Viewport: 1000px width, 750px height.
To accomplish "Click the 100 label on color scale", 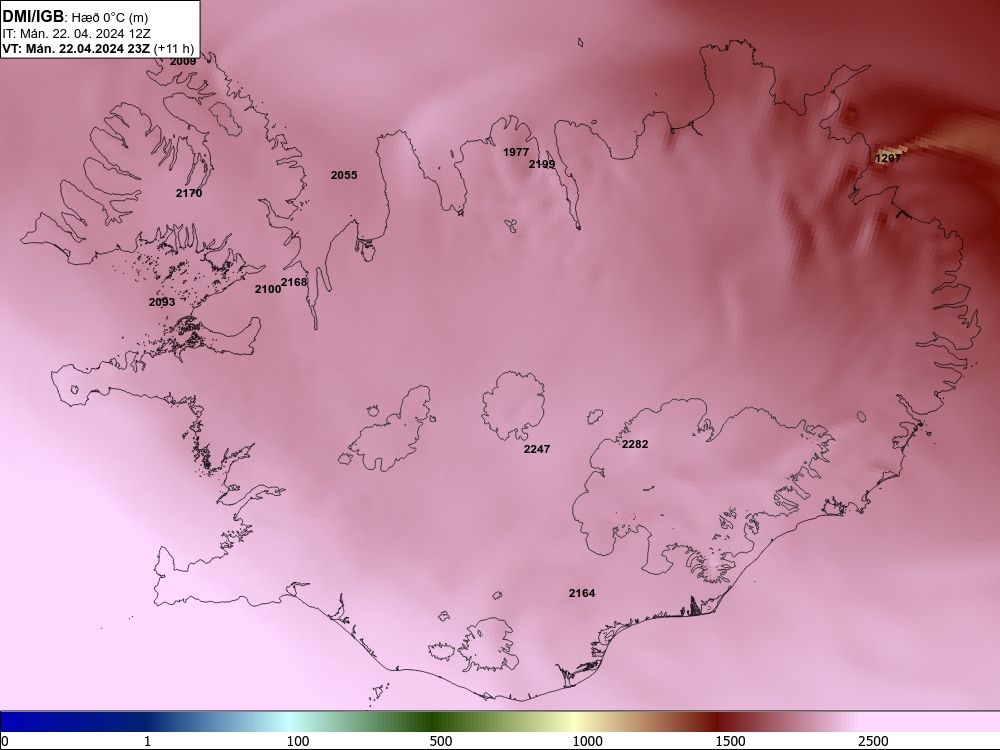I will coord(298,741).
